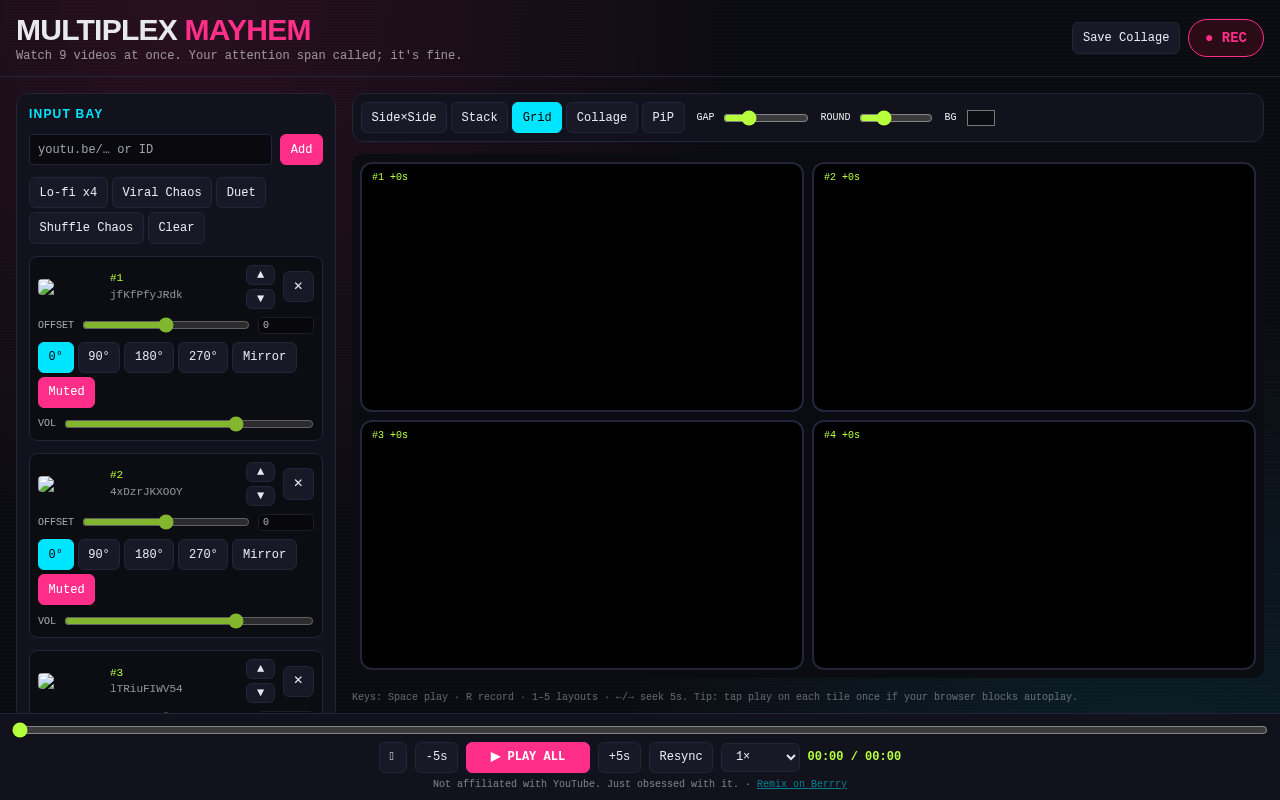Click the Save Collage button
This screenshot has width=1280, height=800.
coord(1126,38)
